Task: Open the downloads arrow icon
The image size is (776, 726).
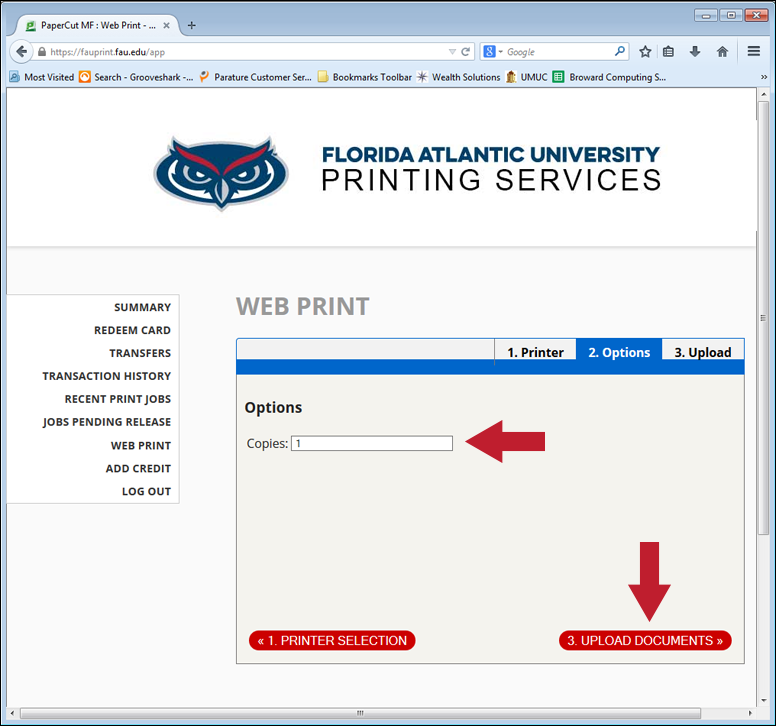Action: click(x=695, y=52)
